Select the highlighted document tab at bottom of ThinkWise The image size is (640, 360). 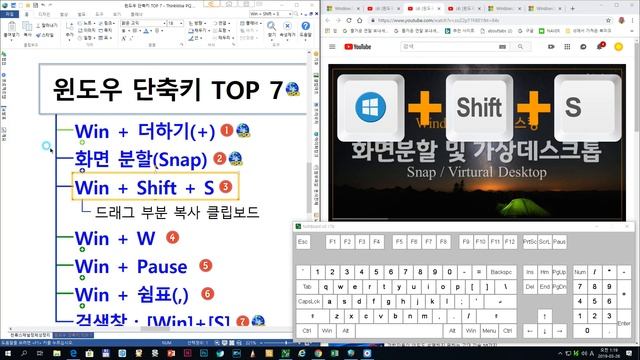[x=73, y=335]
